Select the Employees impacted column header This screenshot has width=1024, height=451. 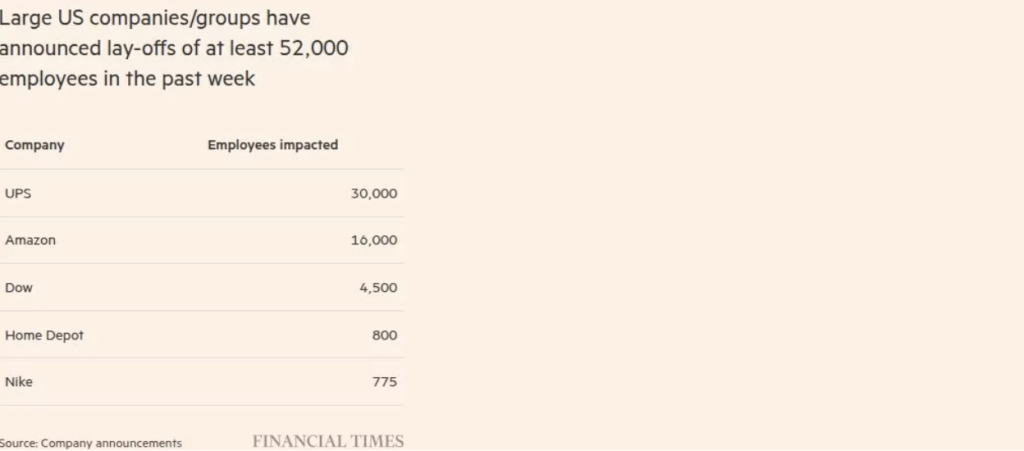click(x=273, y=145)
